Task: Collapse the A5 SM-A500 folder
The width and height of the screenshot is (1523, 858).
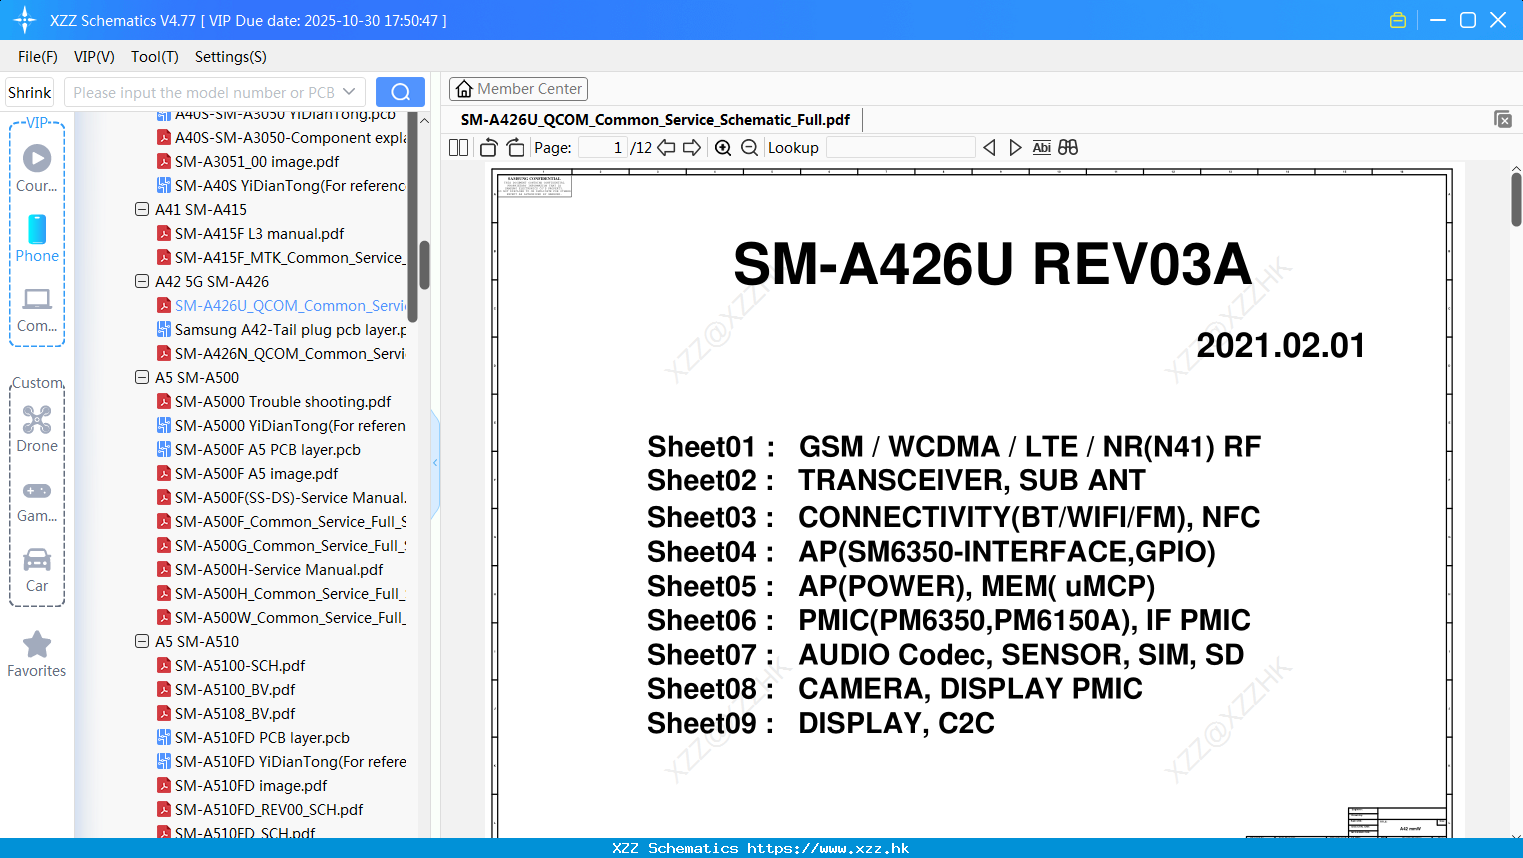Action: point(142,378)
